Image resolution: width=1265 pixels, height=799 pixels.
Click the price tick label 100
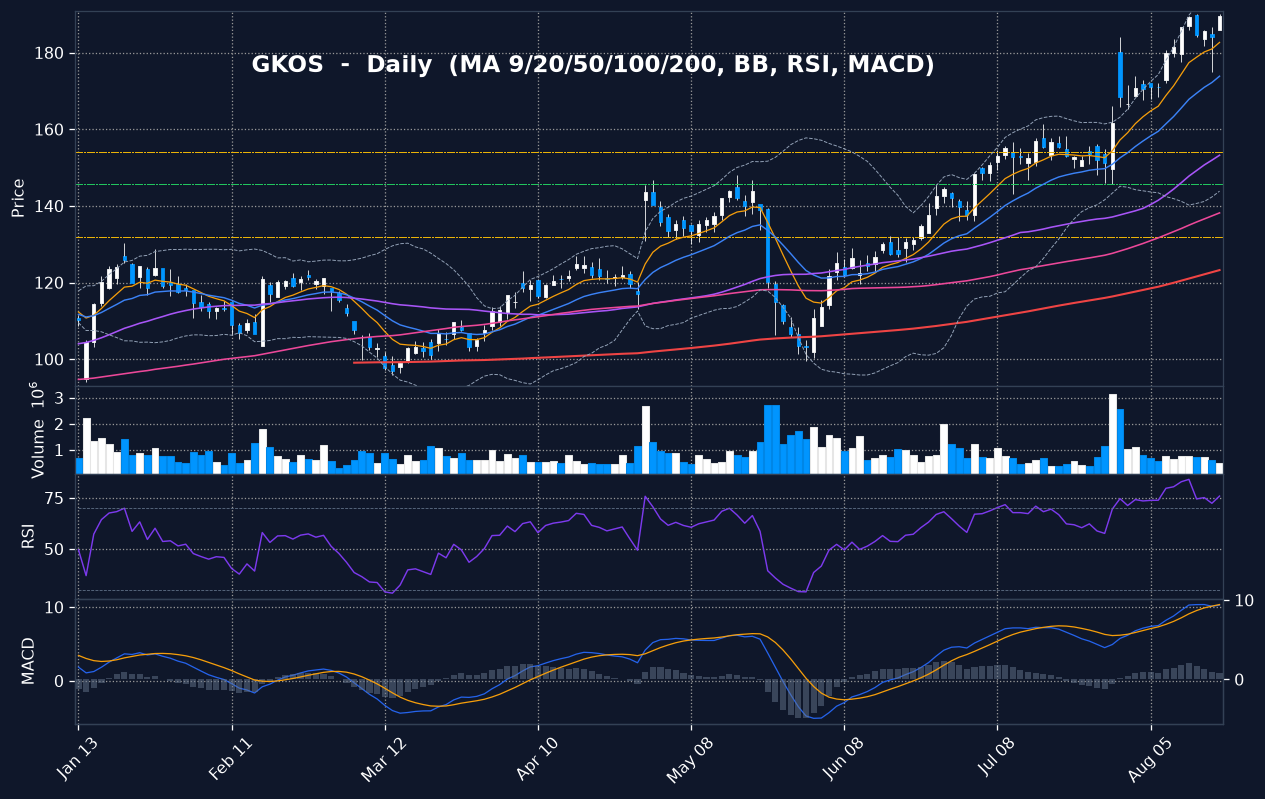pos(51,360)
